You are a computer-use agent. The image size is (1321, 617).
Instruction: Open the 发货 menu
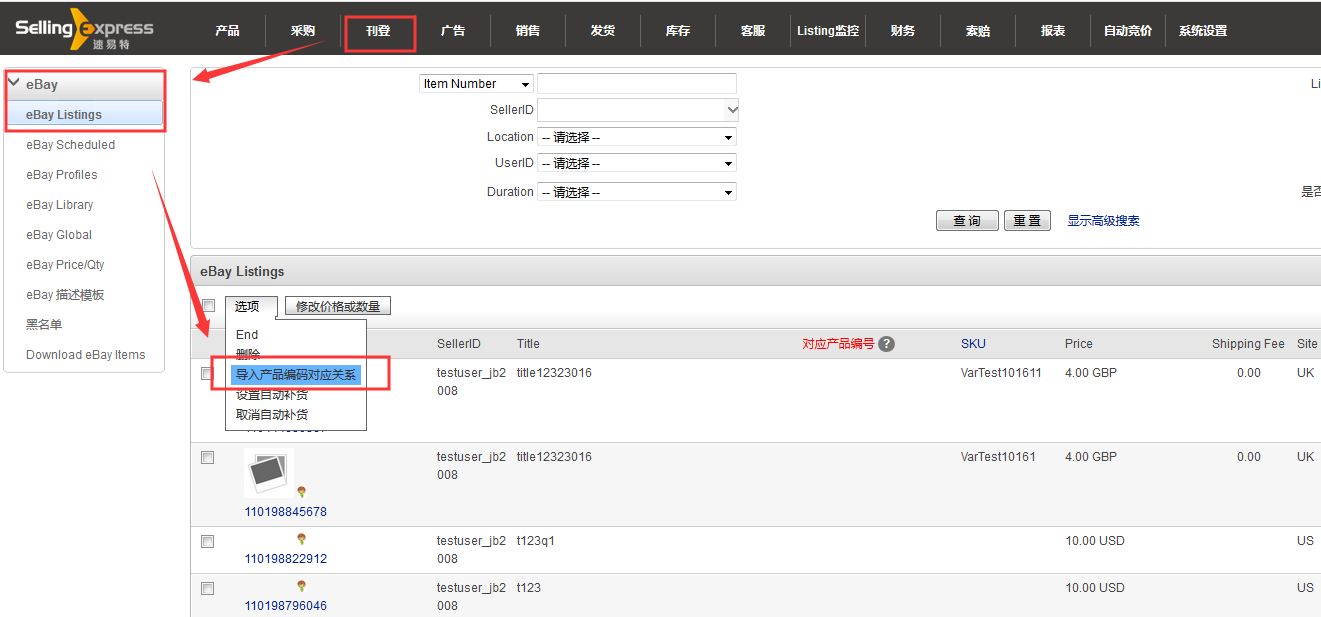click(x=603, y=31)
